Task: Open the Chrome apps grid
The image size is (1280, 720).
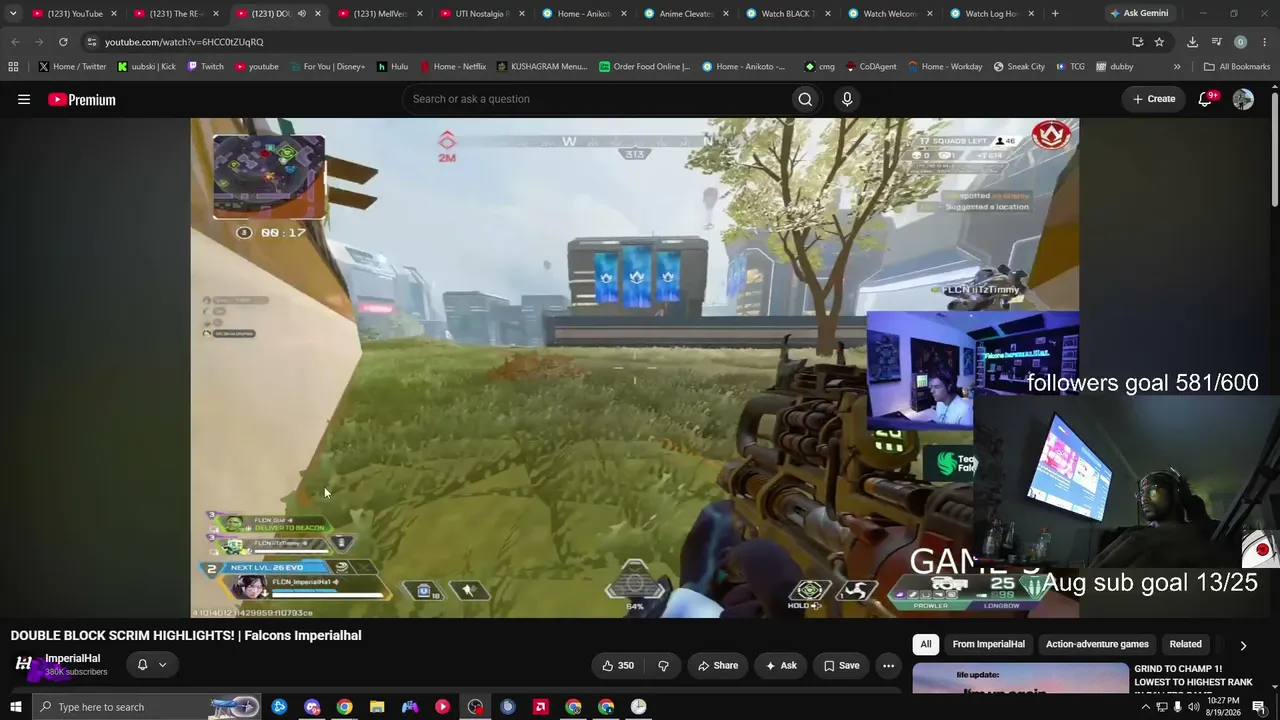Action: pos(13,67)
